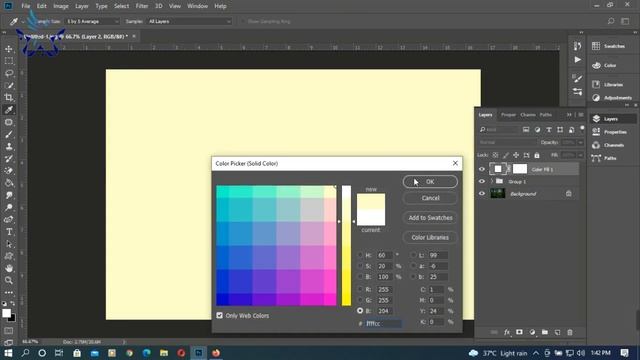
Task: Select the B blue radio button, value 204
Action: [360, 311]
